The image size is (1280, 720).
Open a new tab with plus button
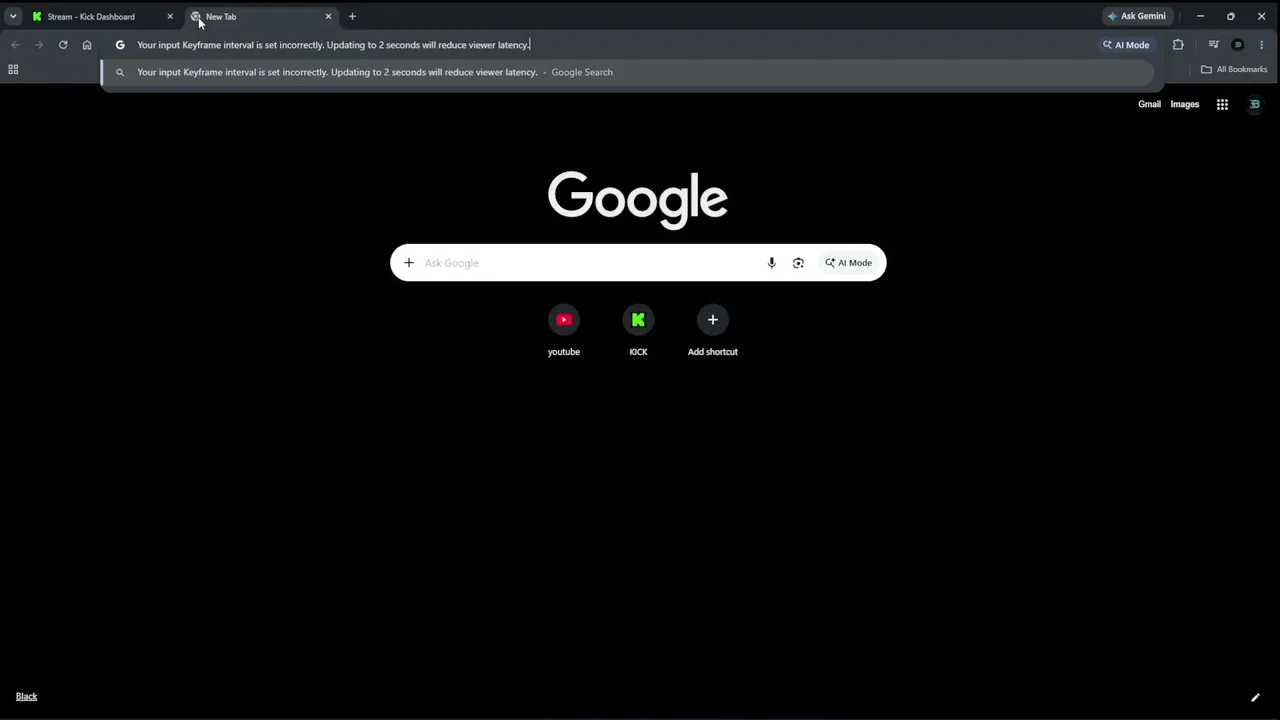[x=352, y=16]
